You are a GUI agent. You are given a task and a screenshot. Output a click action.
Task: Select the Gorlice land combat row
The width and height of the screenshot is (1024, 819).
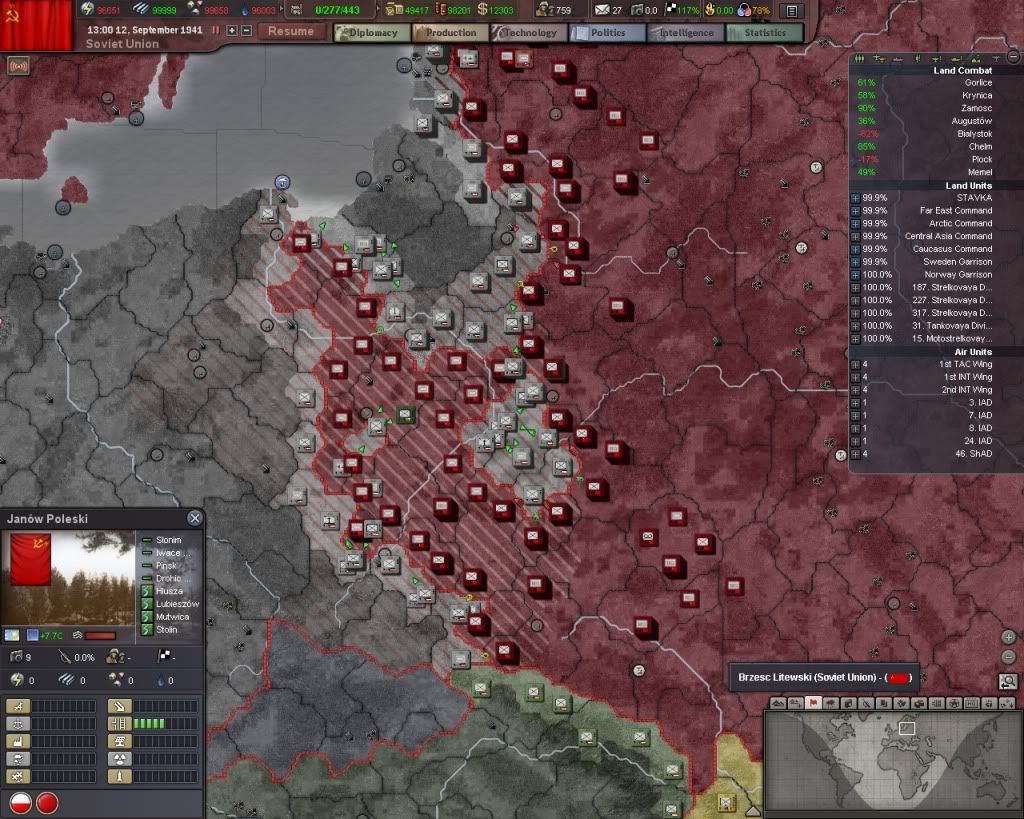pyautogui.click(x=923, y=83)
